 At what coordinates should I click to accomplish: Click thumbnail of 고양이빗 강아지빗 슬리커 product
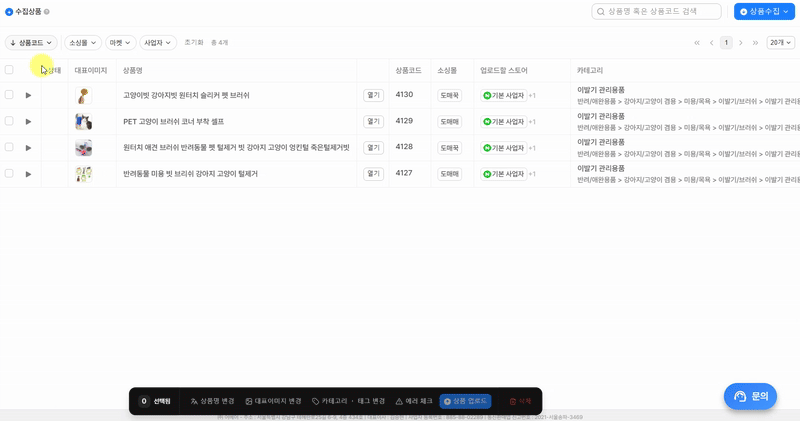(84, 95)
